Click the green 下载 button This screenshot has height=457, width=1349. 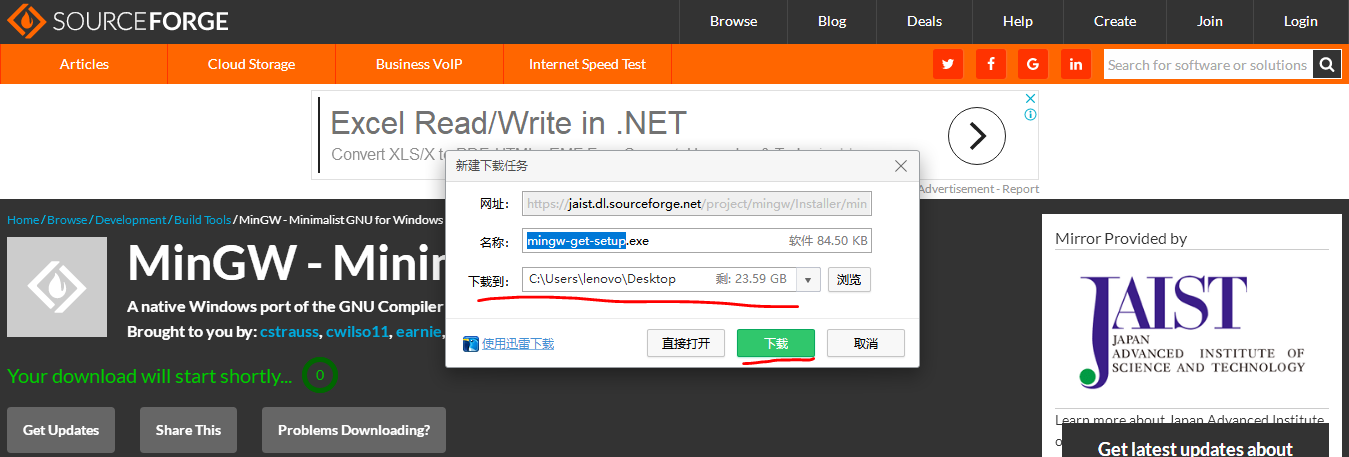pos(776,343)
